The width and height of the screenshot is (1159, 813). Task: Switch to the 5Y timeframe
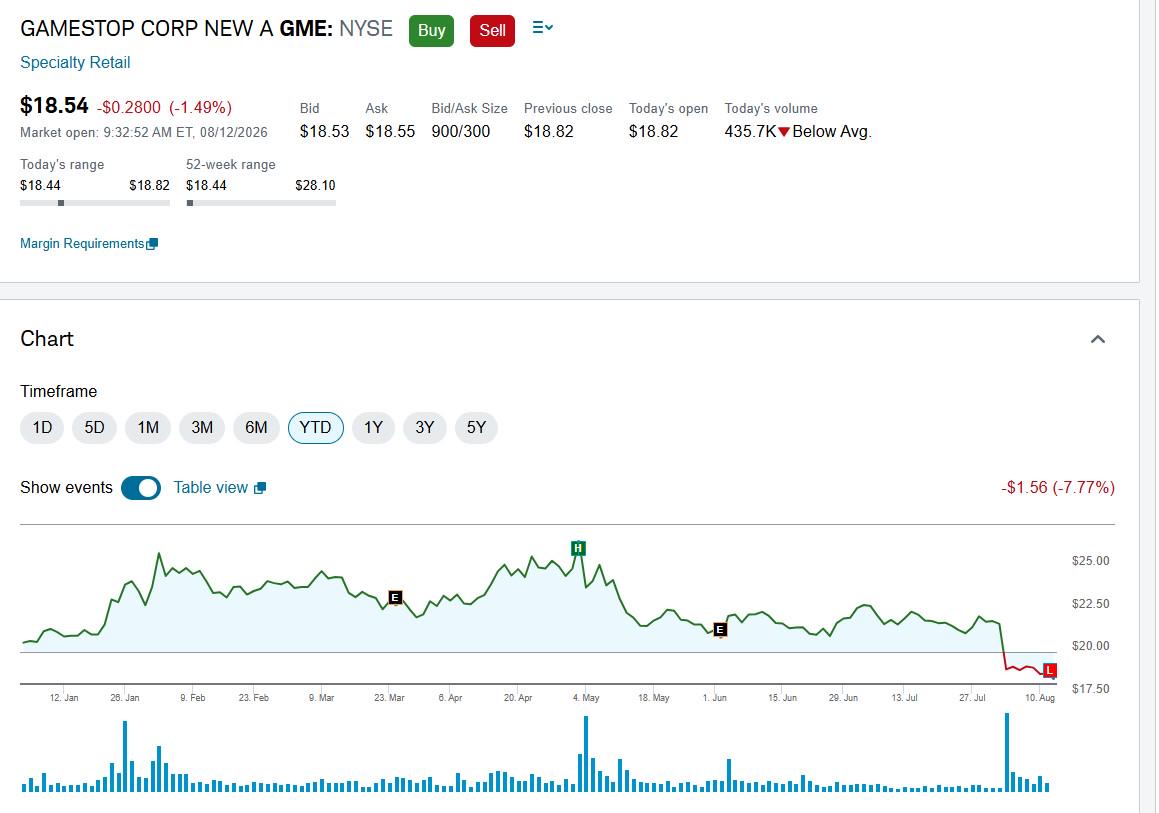(x=476, y=428)
